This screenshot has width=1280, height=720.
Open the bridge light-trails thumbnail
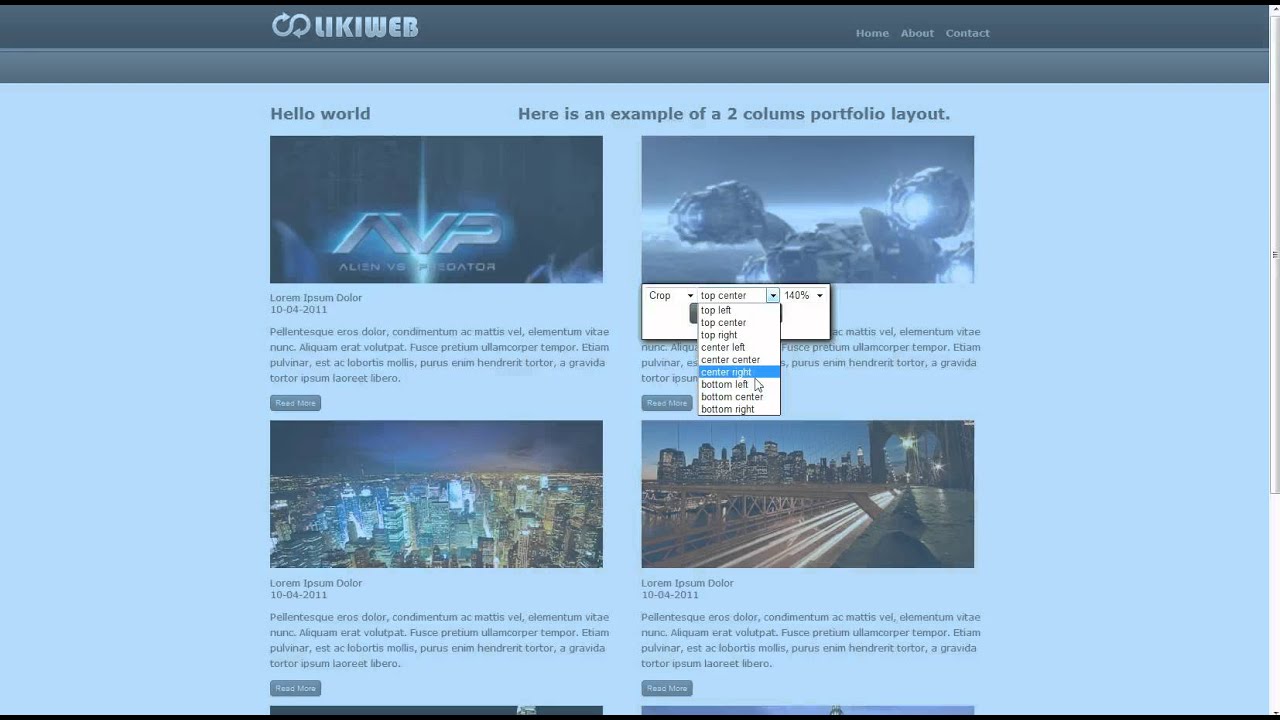coord(807,494)
